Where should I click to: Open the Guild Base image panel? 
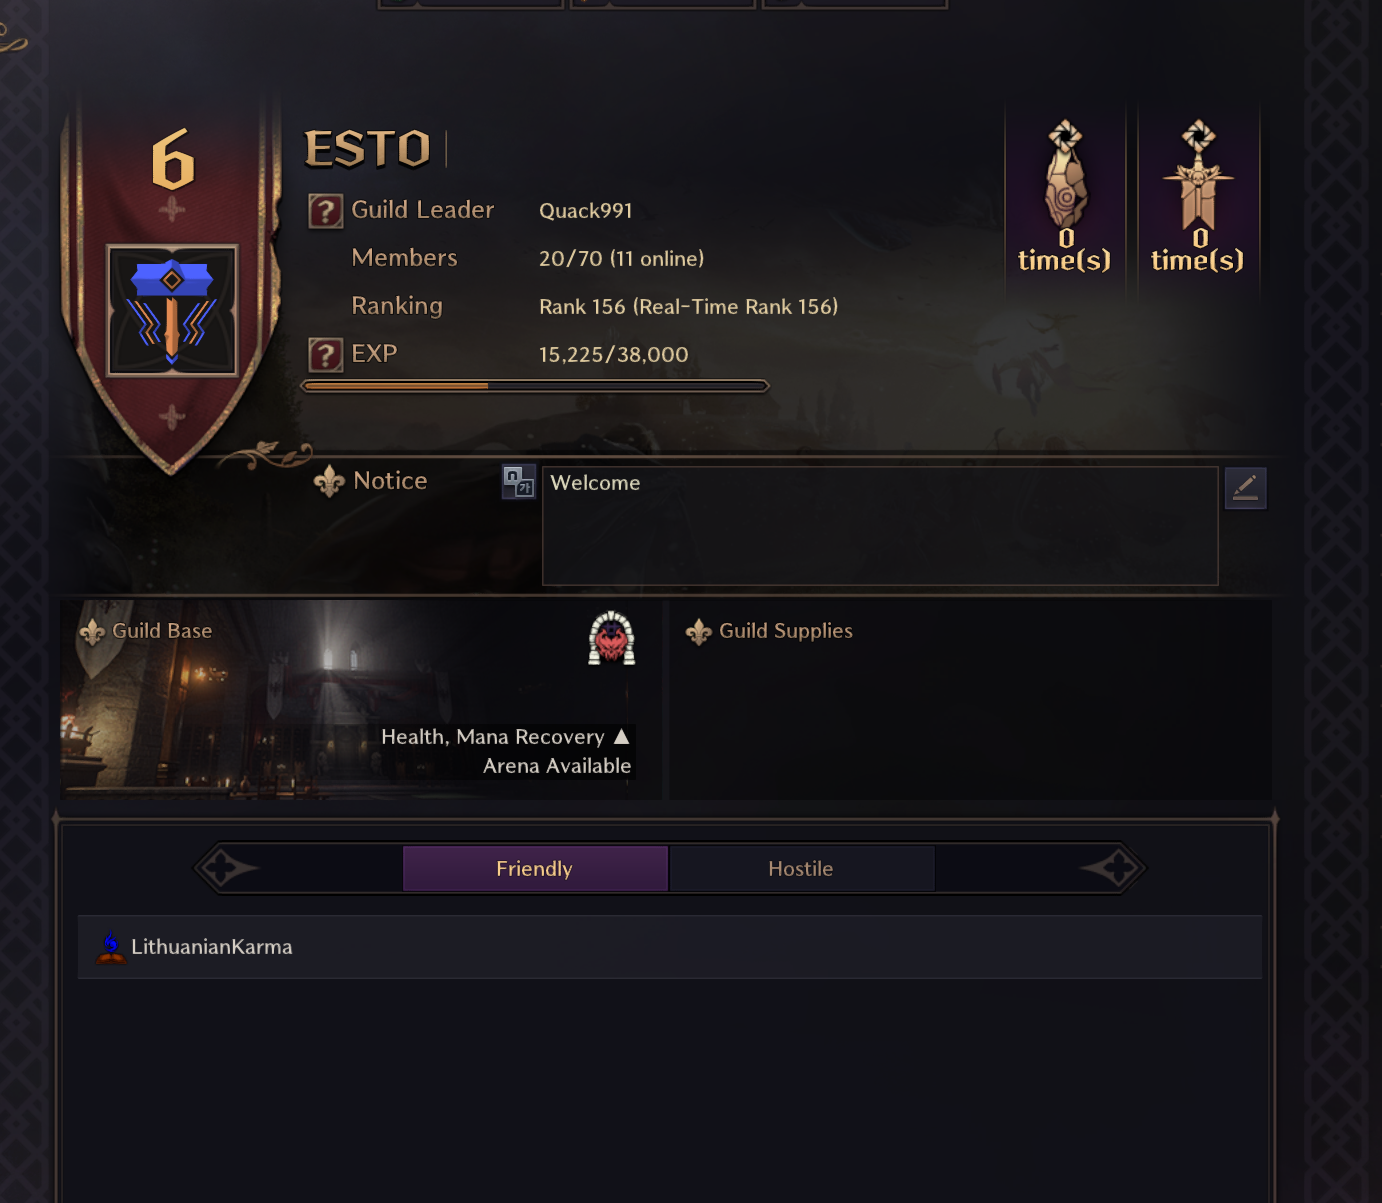pyautogui.click(x=361, y=700)
